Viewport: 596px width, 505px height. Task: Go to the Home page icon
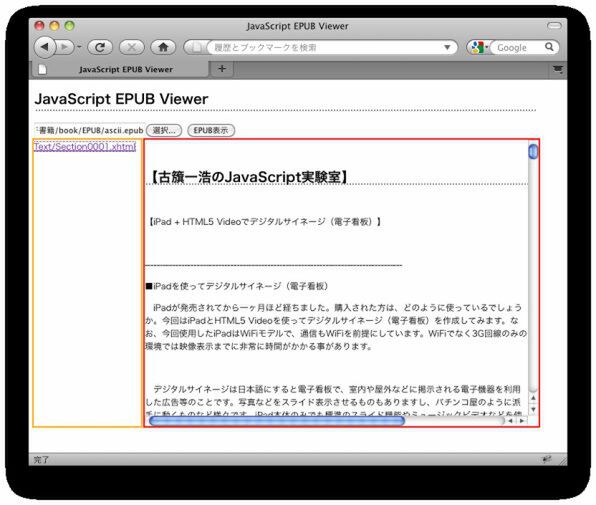163,47
